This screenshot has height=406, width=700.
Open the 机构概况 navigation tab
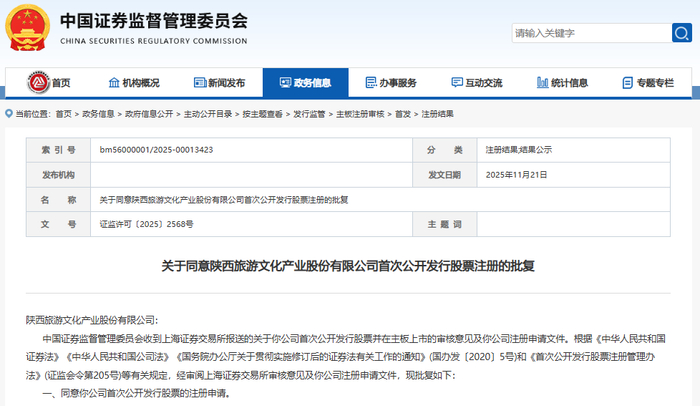pos(134,83)
